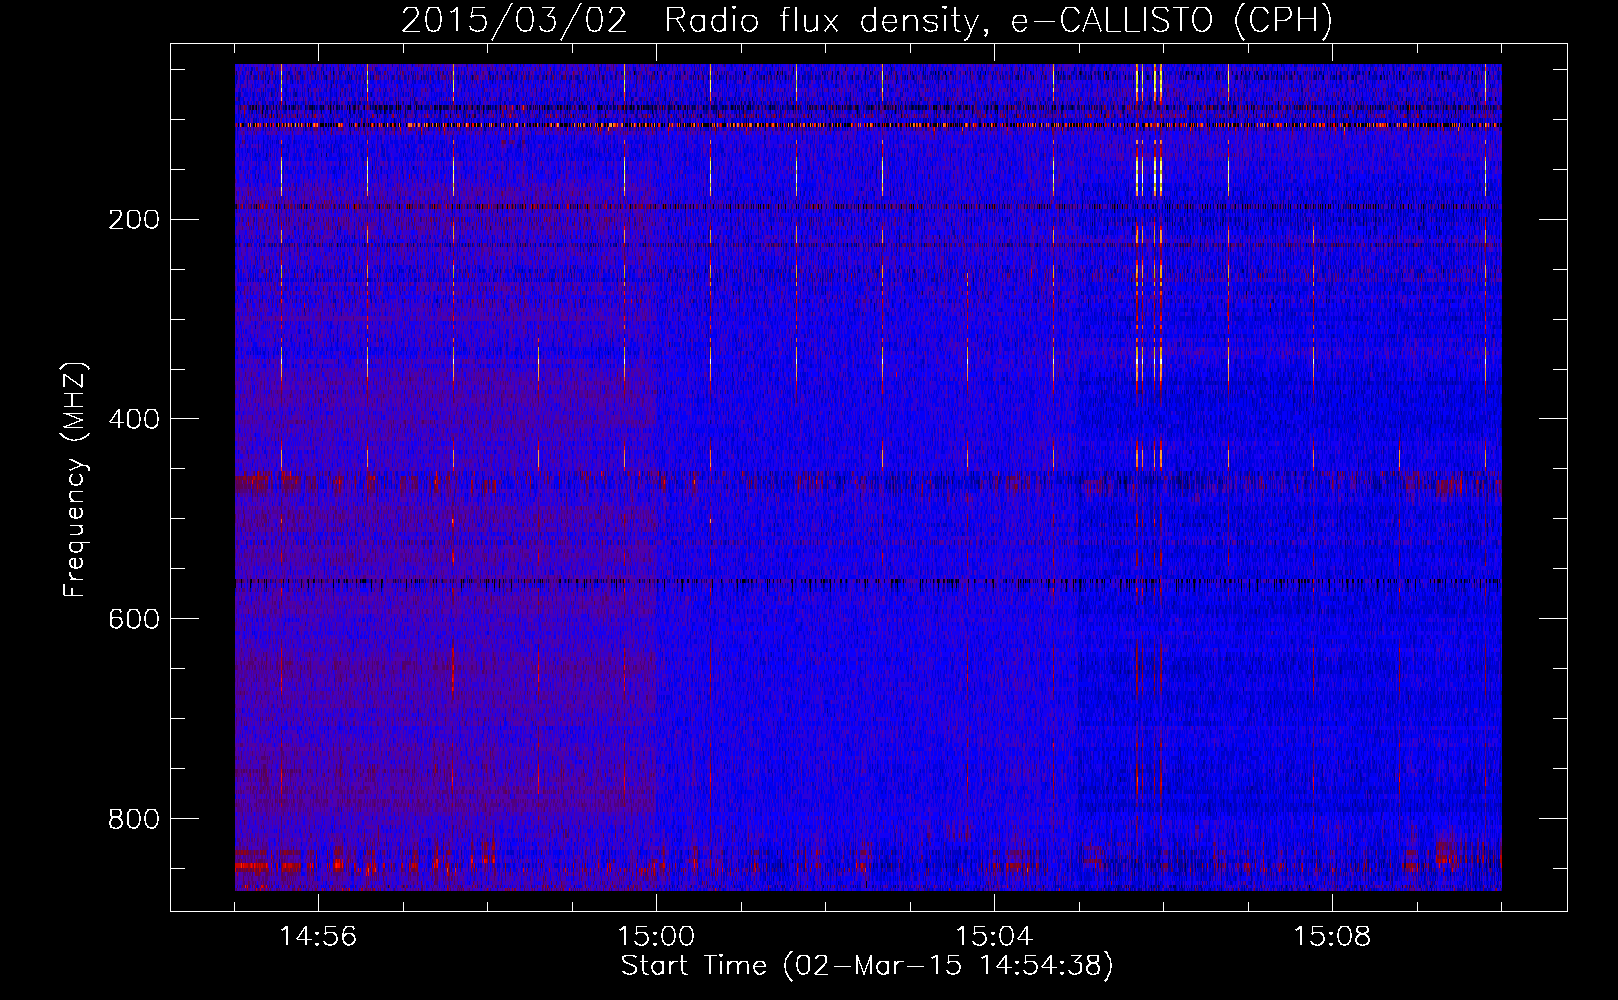The height and width of the screenshot is (1000, 1618).
Task: Click the "Frequency (MHZ)" axis label
Action: pyautogui.click(x=75, y=480)
